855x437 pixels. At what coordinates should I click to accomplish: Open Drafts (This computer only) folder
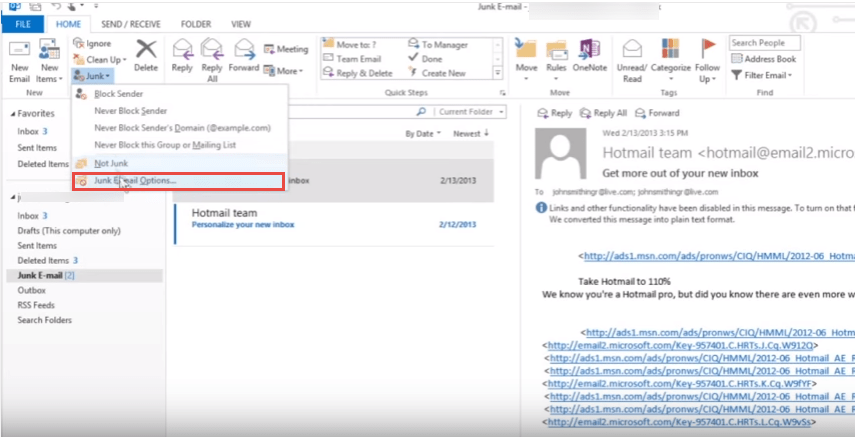tap(69, 231)
